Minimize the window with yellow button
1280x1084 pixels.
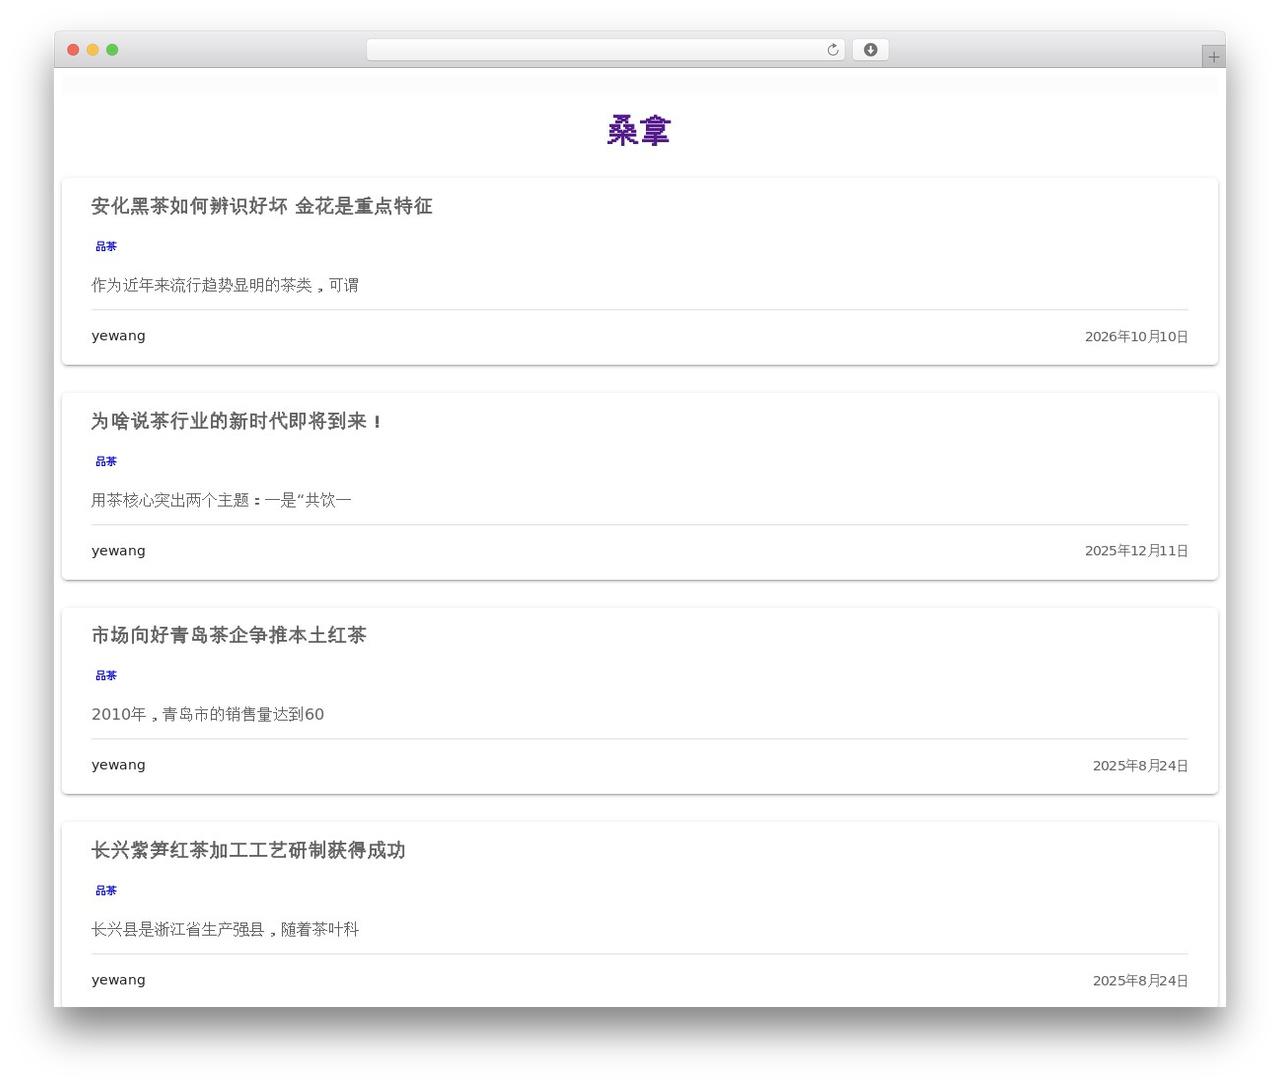(x=92, y=50)
